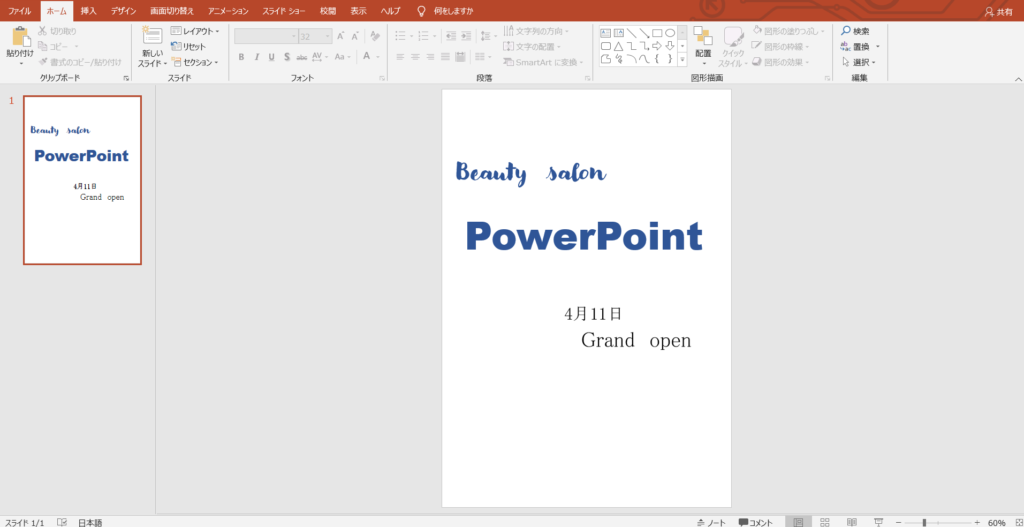Switch to Reading View in status bar
The height and width of the screenshot is (527, 1024).
(852, 522)
